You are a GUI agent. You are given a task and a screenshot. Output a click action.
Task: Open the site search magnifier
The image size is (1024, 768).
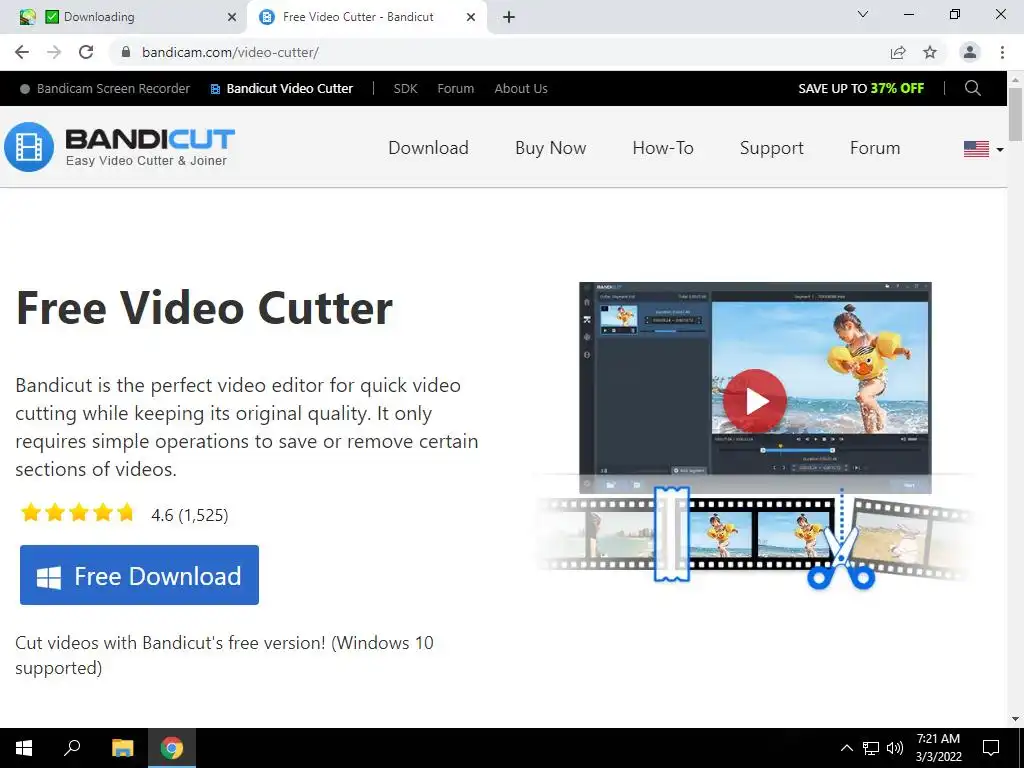pyautogui.click(x=972, y=88)
